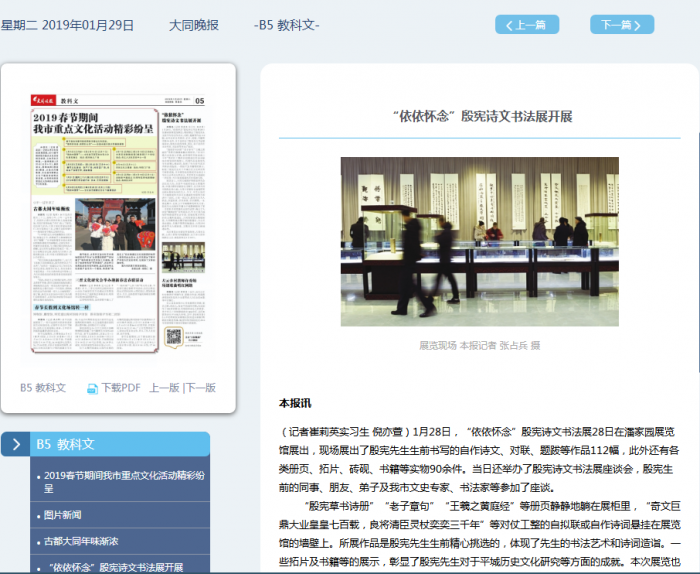Screen dimensions: 700x574
Task: Click the 本报讯 heading
Action: (x=295, y=403)
